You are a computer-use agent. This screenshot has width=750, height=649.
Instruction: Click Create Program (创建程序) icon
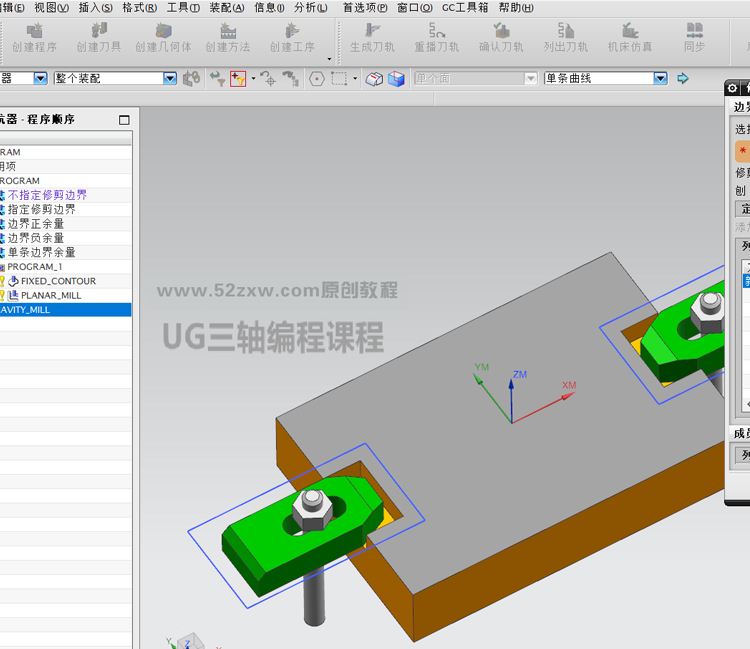pyautogui.click(x=34, y=31)
